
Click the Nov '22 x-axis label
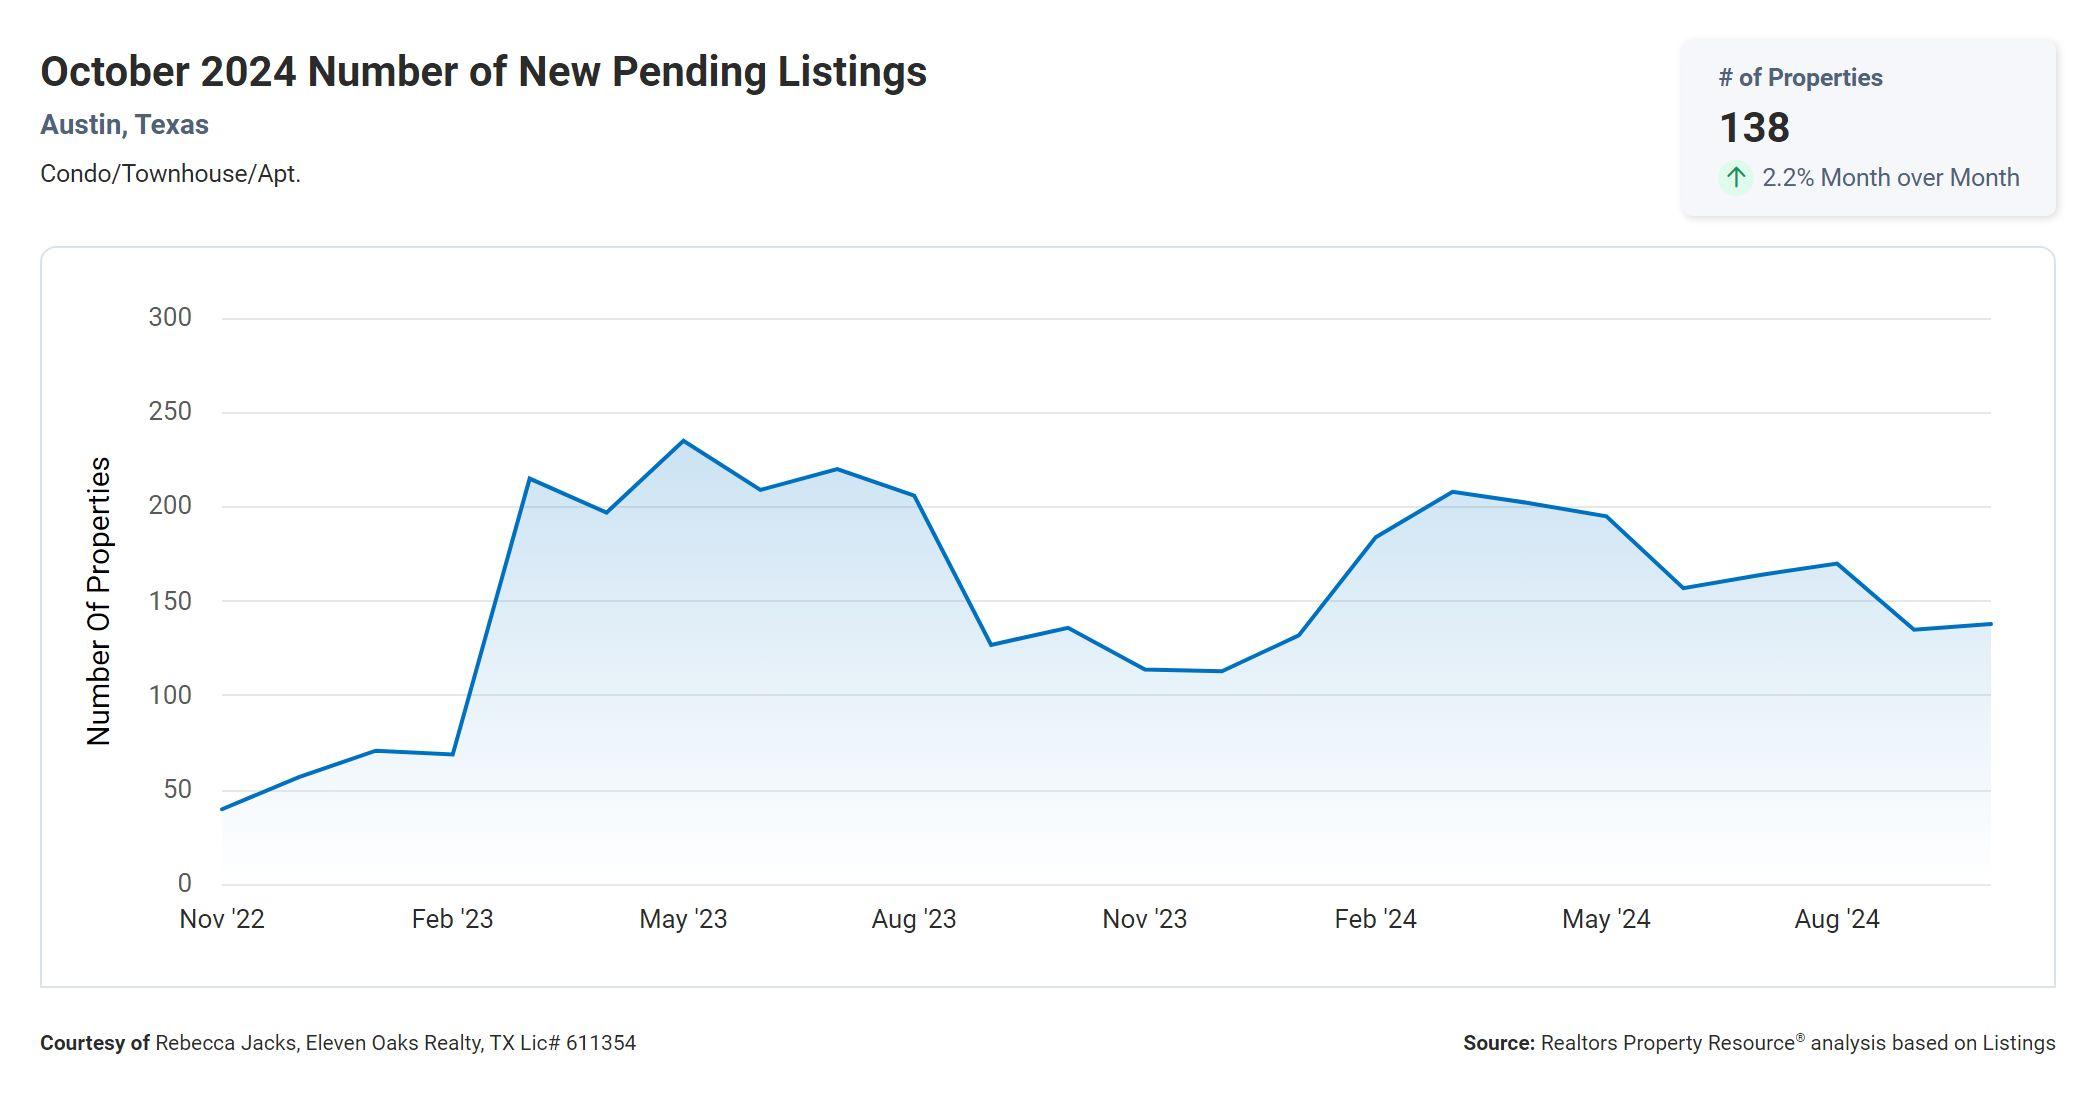[222, 919]
